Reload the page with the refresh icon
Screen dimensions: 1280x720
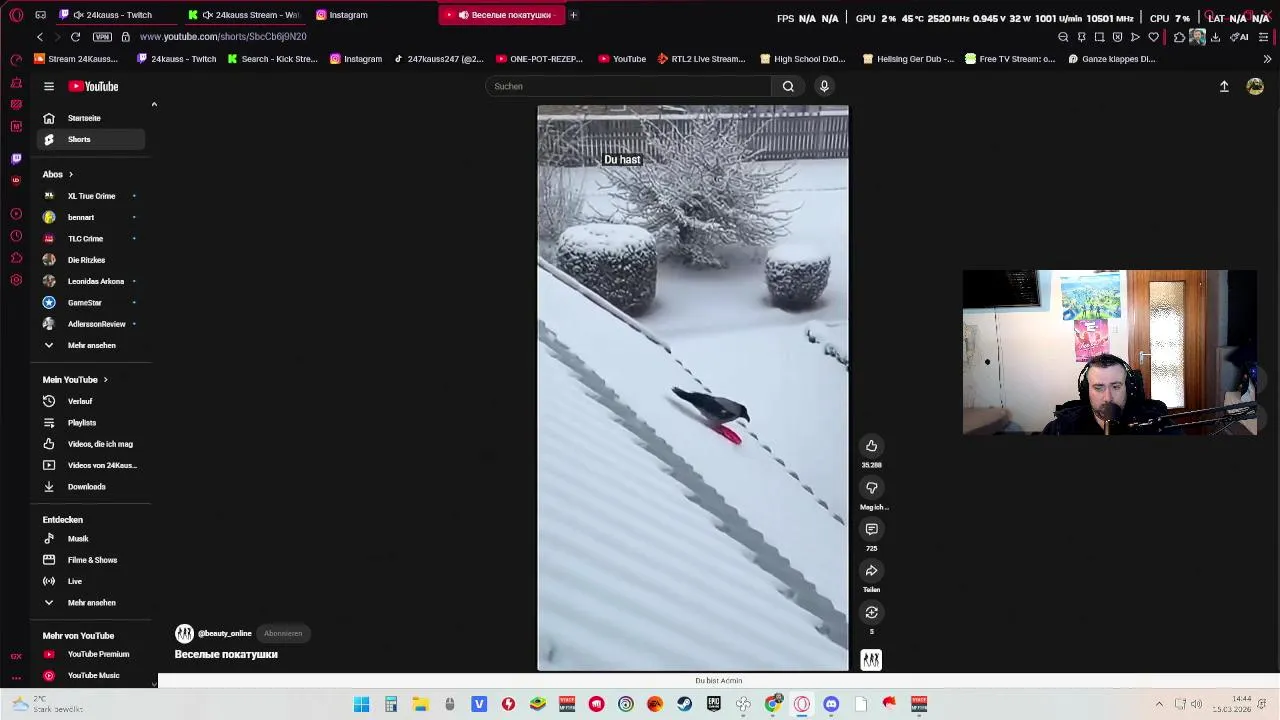pos(75,37)
